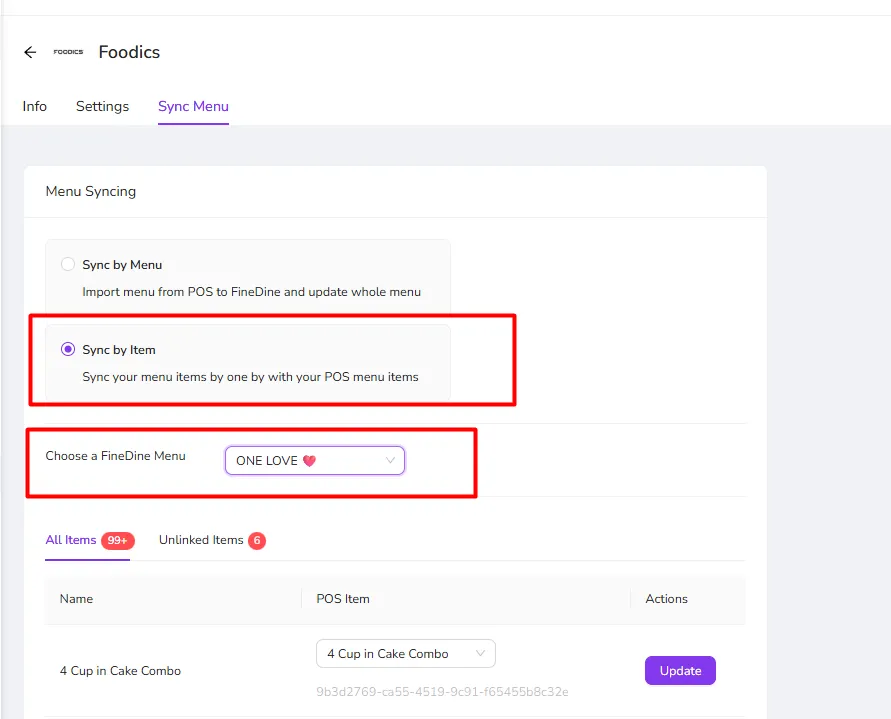Open the Info tab

35,106
